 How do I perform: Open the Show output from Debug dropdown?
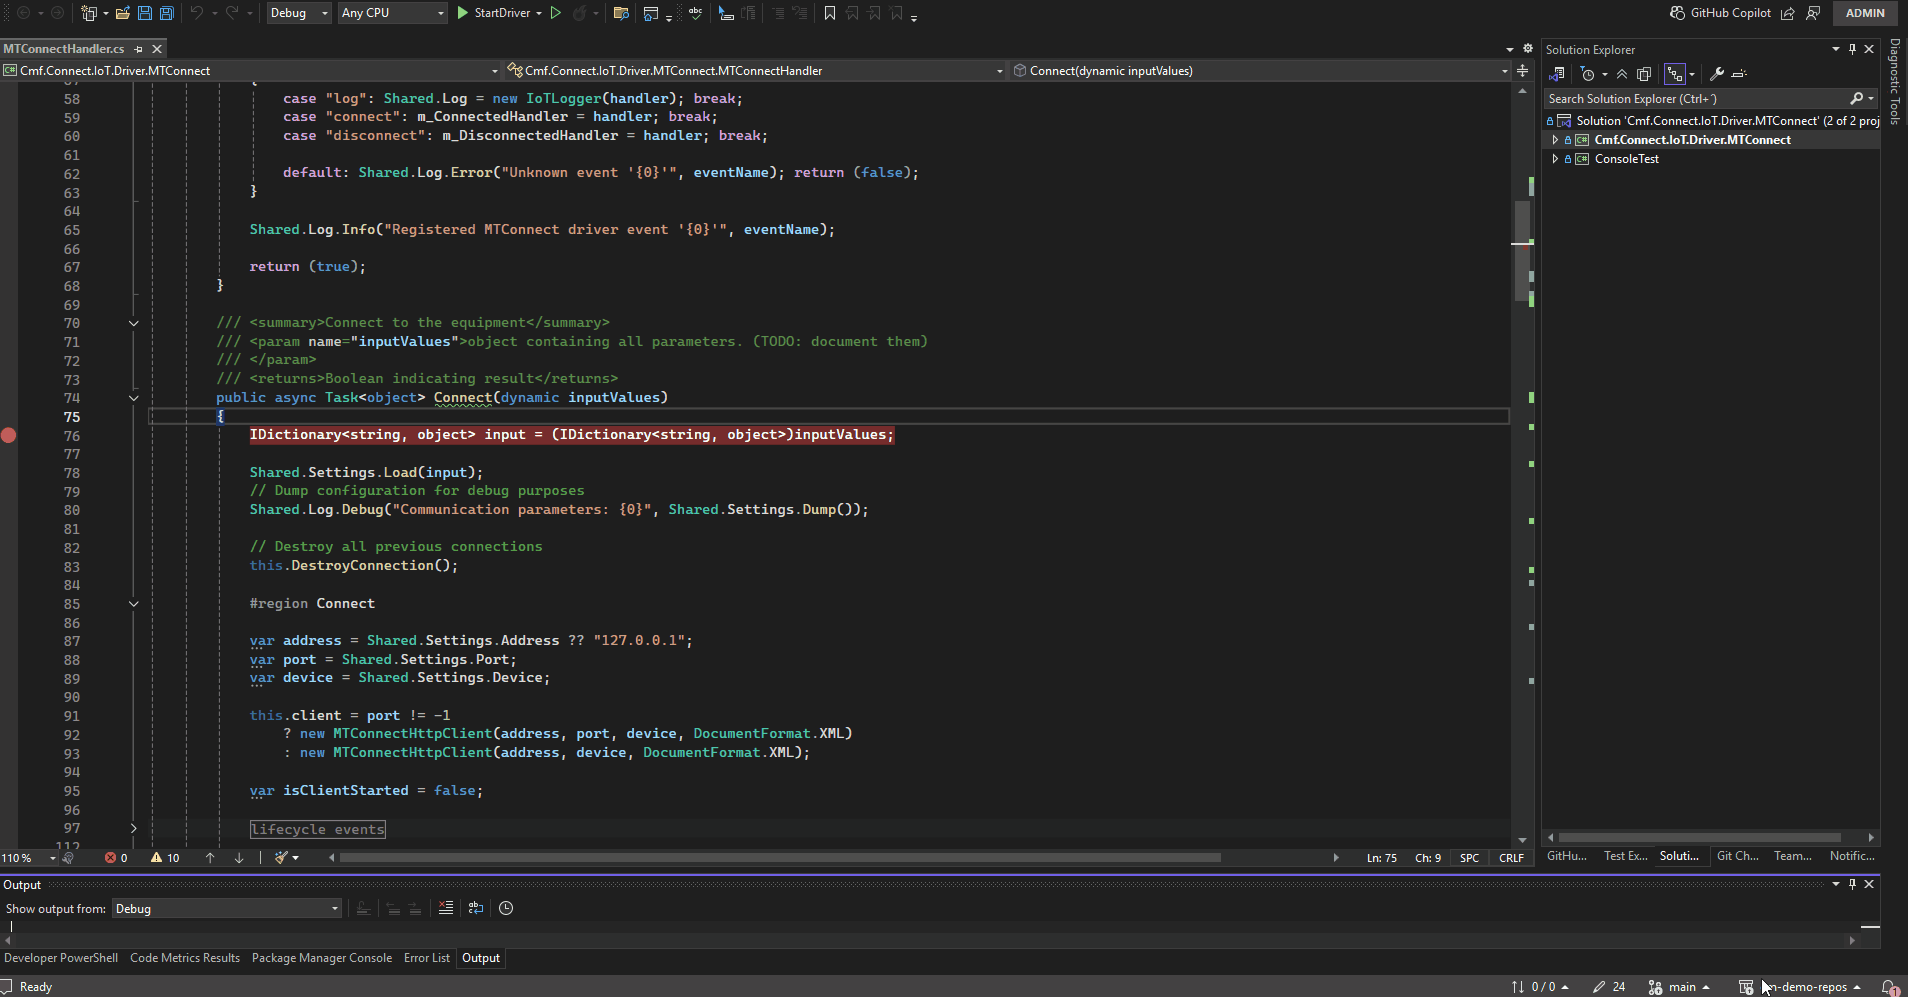[x=226, y=909]
